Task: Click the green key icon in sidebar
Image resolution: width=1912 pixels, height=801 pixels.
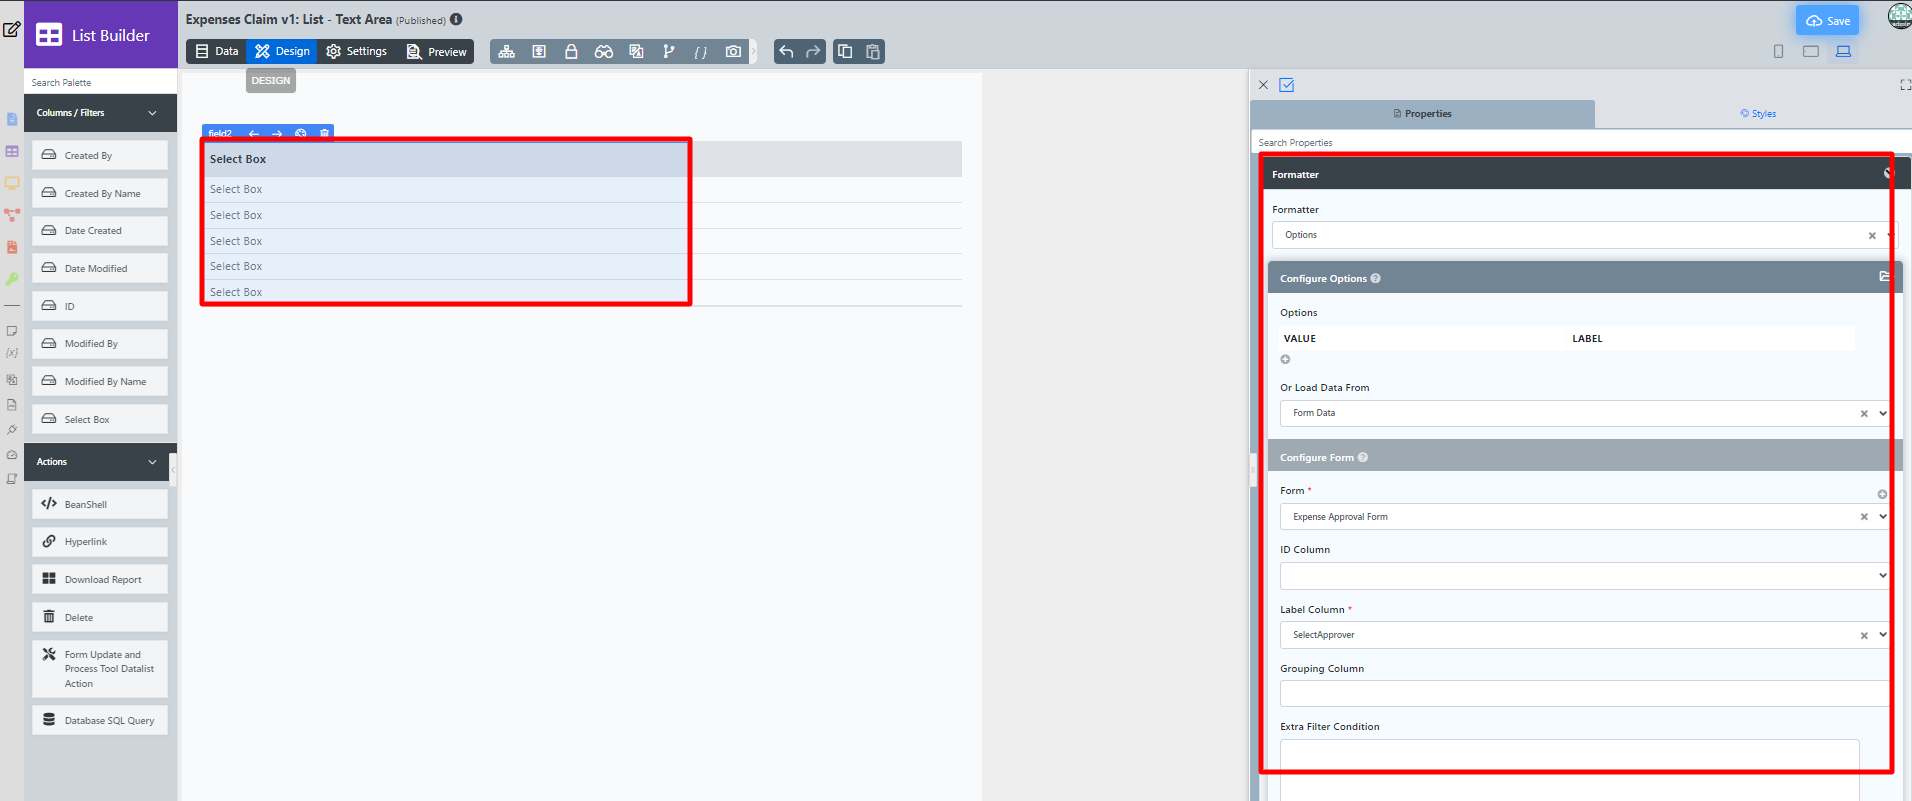Action: click(12, 279)
